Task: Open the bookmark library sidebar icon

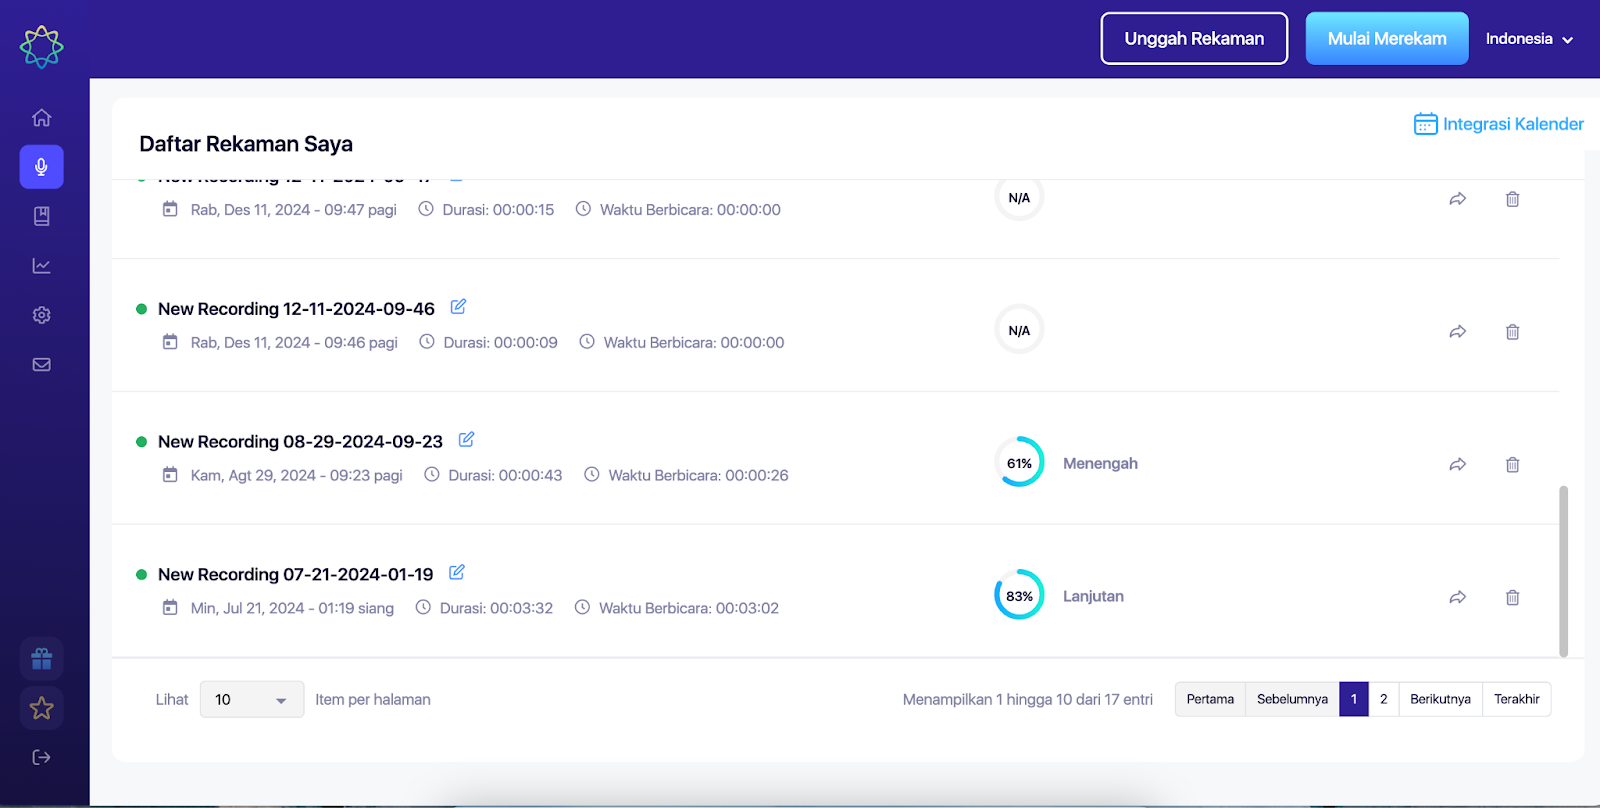Action: [41, 216]
